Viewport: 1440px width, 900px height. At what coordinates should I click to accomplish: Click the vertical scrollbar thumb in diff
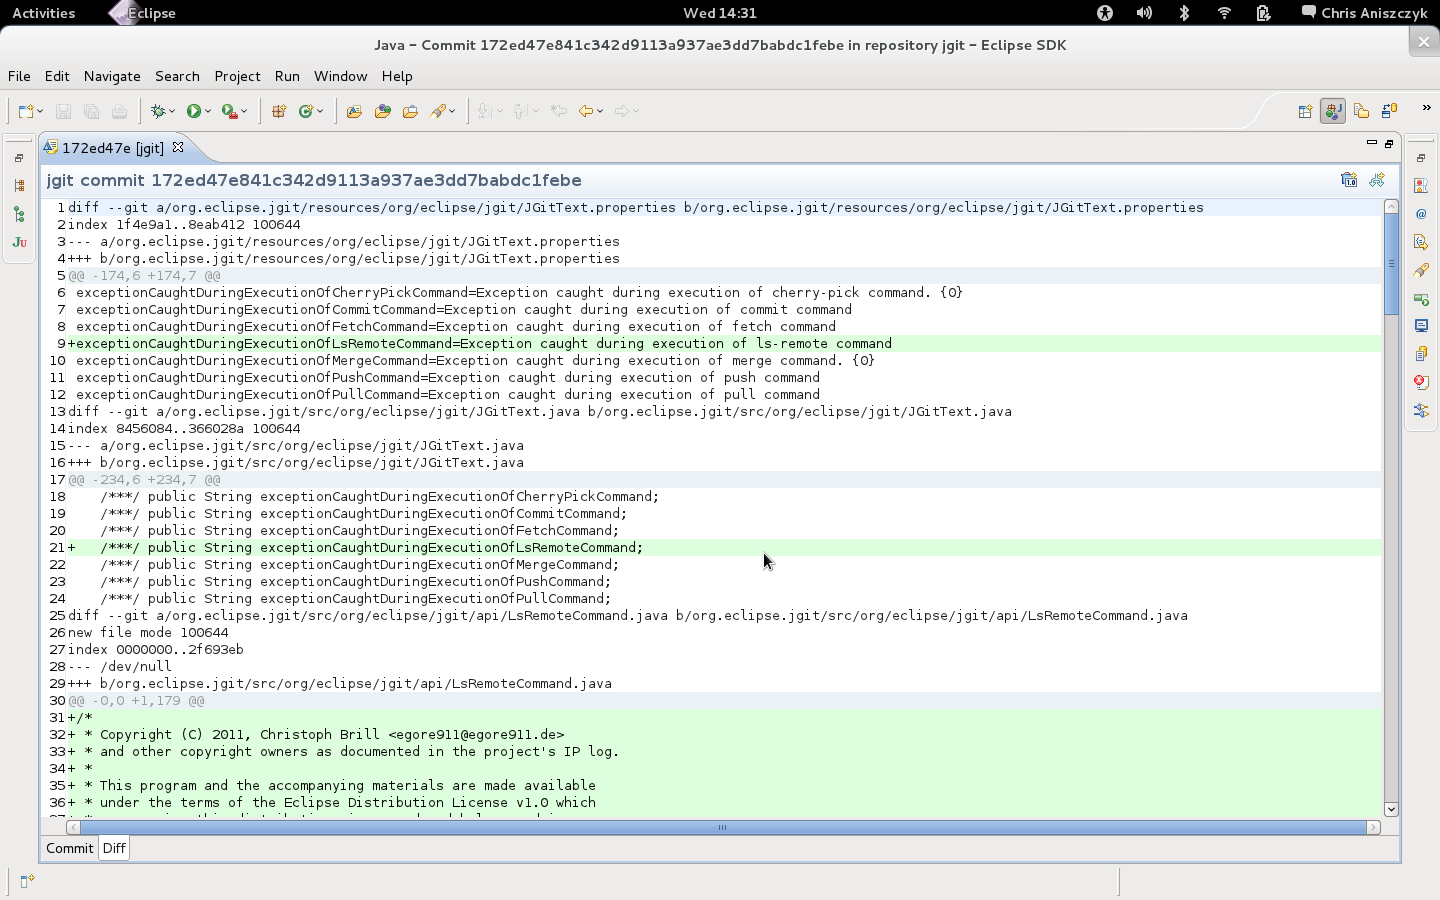pyautogui.click(x=1391, y=264)
